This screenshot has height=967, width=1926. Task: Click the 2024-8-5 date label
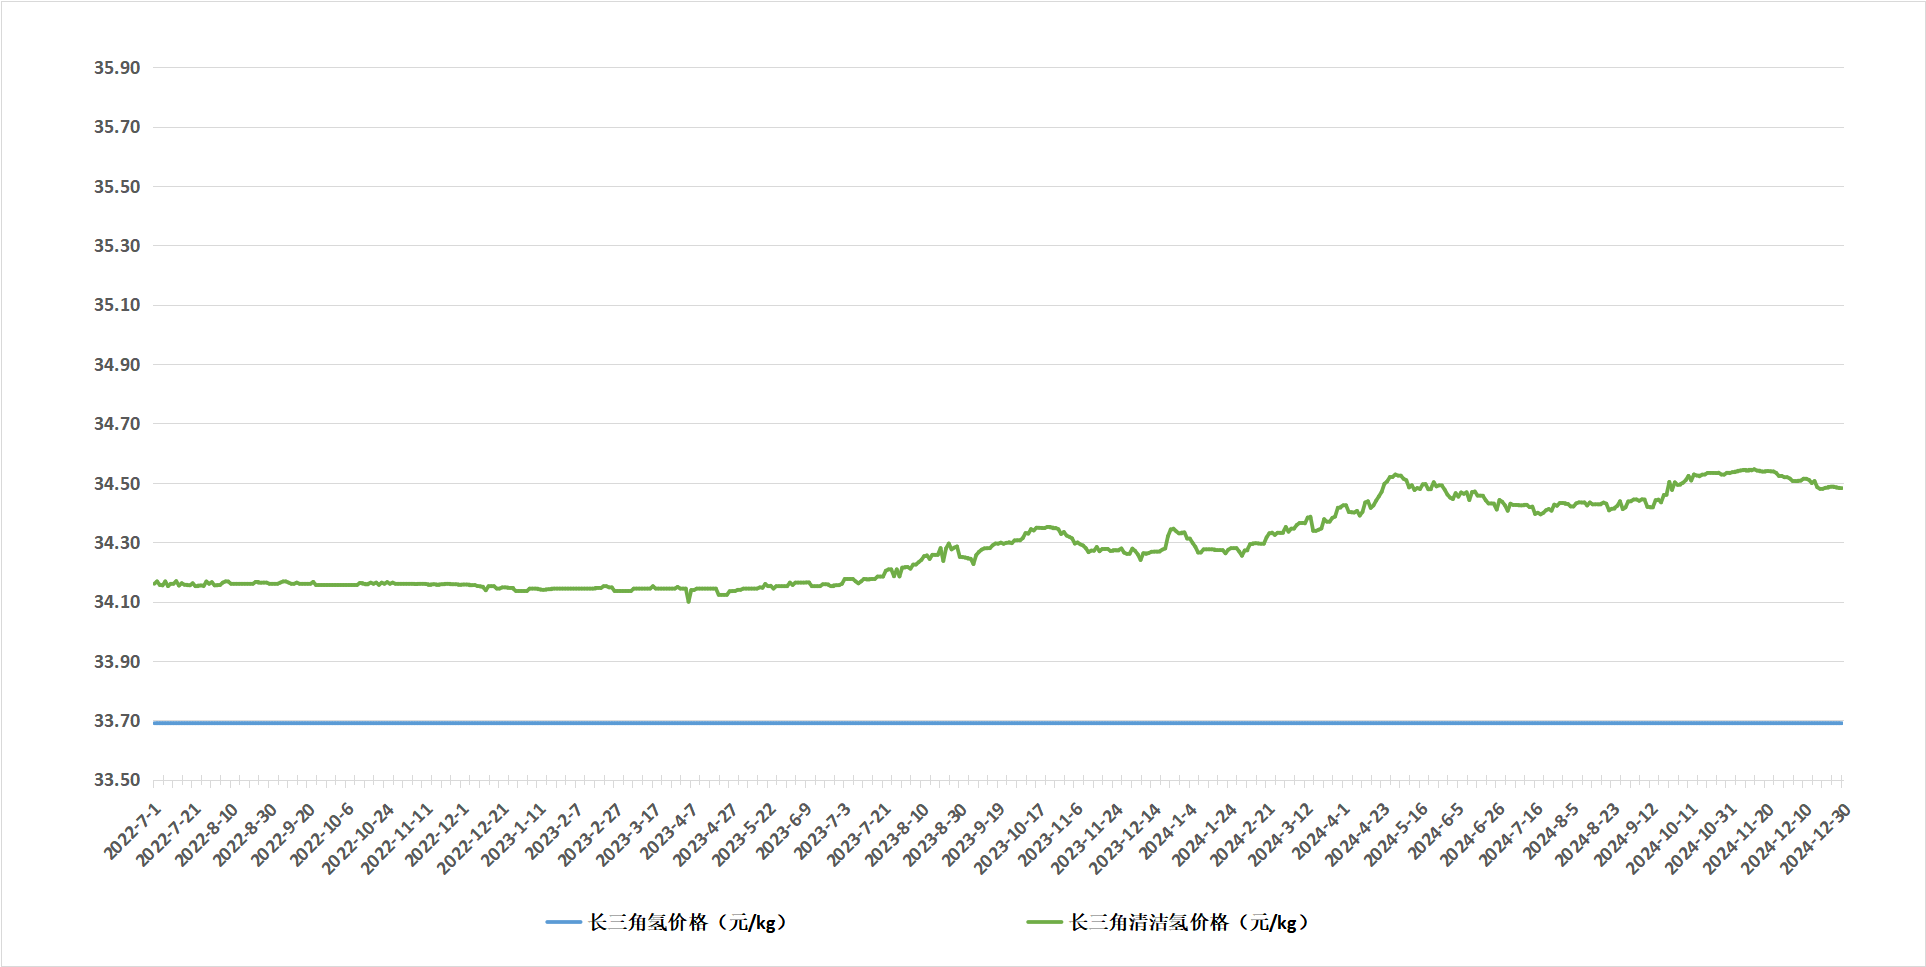[x=1553, y=831]
